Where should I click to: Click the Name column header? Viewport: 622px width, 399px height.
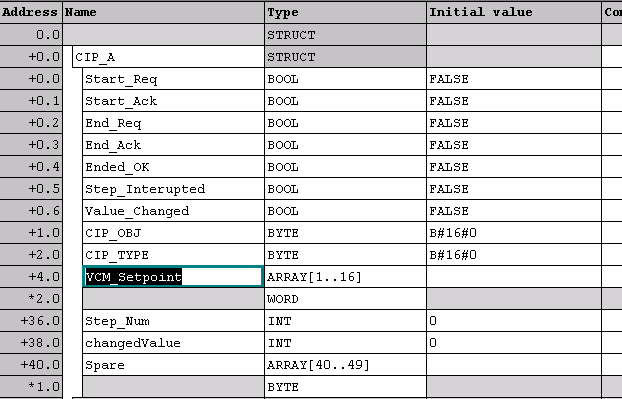(x=163, y=12)
